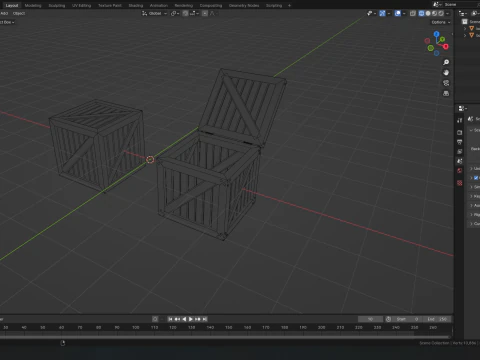Toggle the blue checkbox in properties panel
This screenshot has height=360, width=480.
pos(476,178)
